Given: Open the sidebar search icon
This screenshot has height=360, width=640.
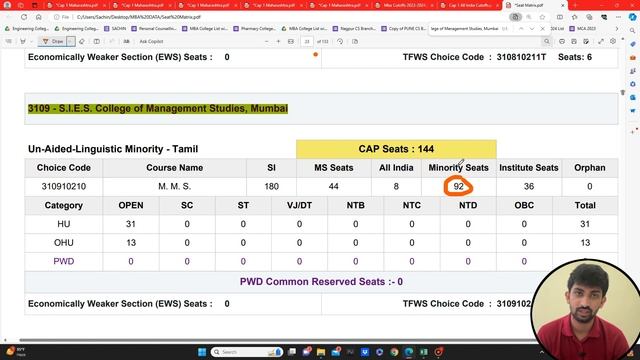Looking at the screenshot, I should tap(632, 31).
